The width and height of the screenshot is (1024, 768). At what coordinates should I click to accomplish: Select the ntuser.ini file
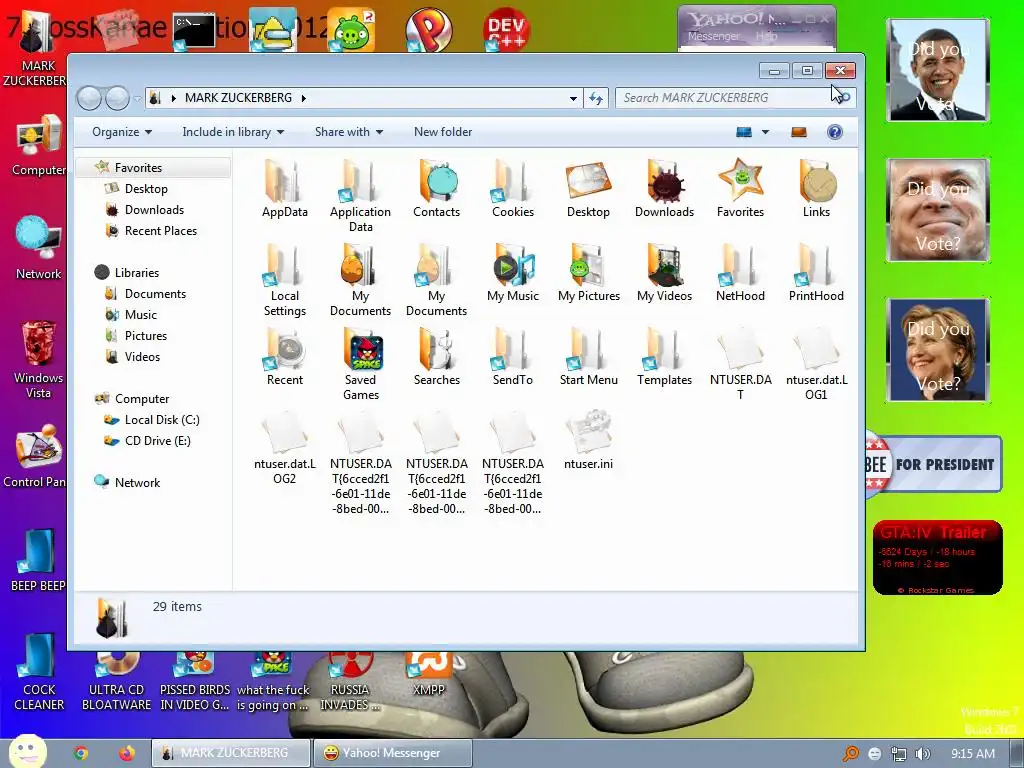[x=588, y=441]
